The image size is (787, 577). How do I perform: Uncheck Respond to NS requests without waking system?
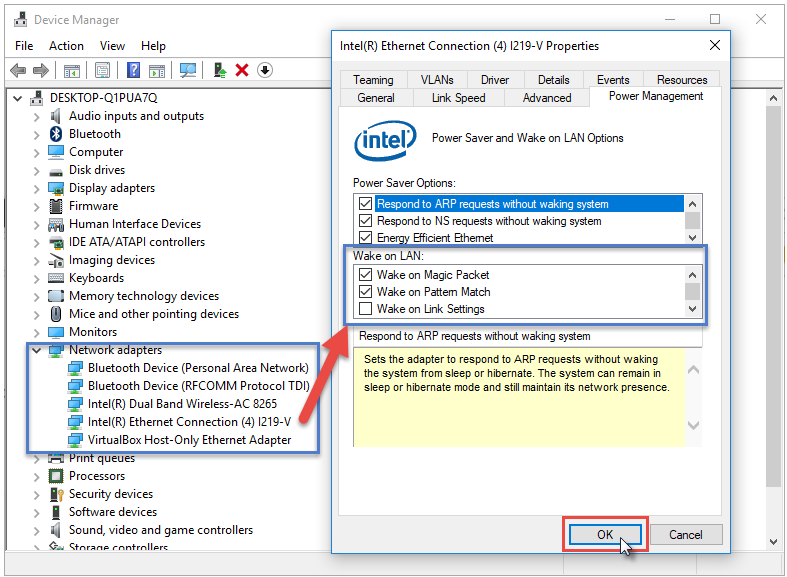click(x=365, y=221)
